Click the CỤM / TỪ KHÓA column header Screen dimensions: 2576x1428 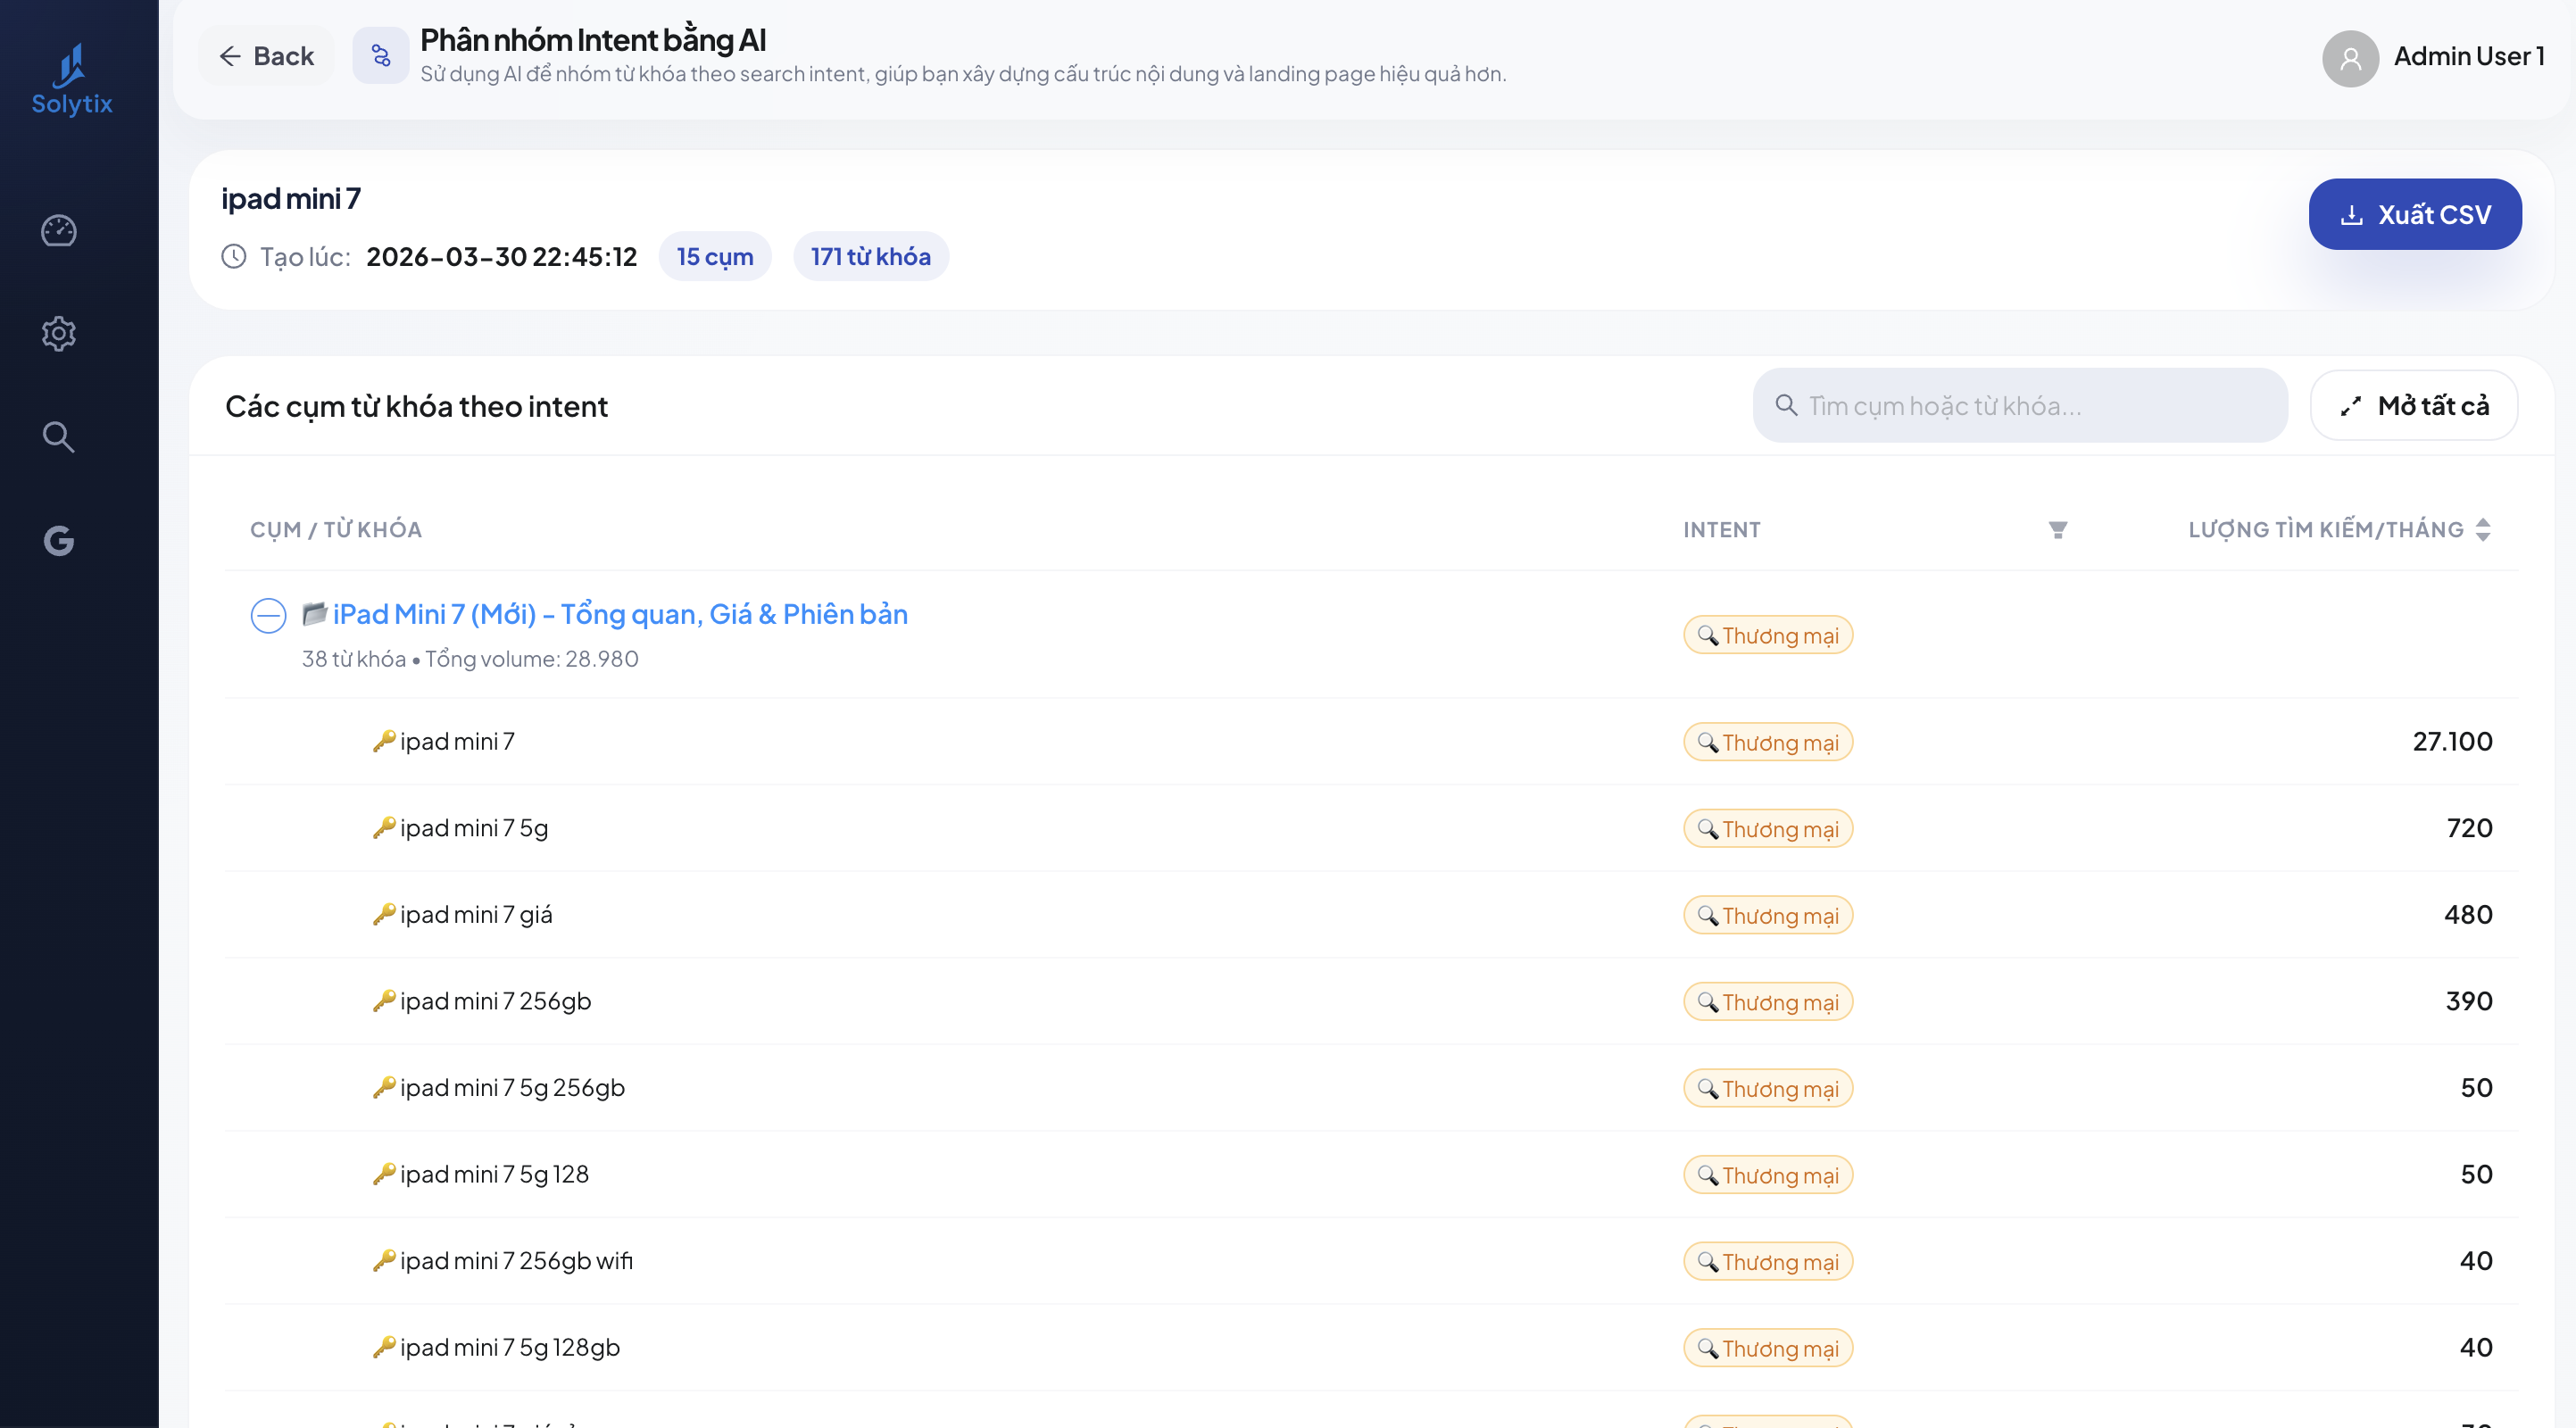336,530
